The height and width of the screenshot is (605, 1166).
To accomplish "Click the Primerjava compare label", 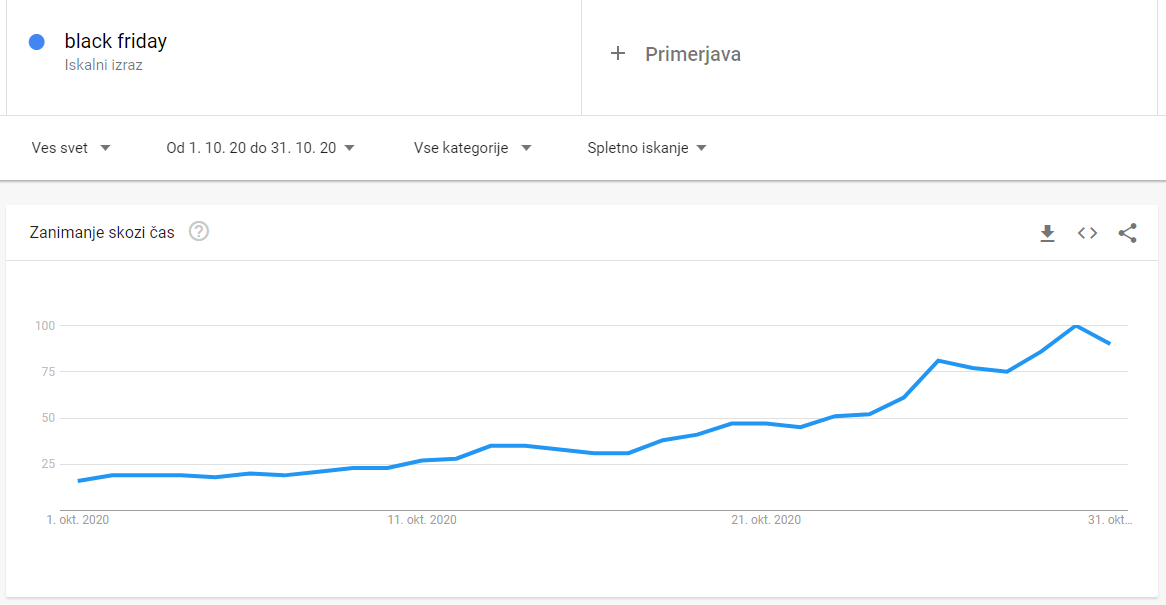I will point(693,54).
